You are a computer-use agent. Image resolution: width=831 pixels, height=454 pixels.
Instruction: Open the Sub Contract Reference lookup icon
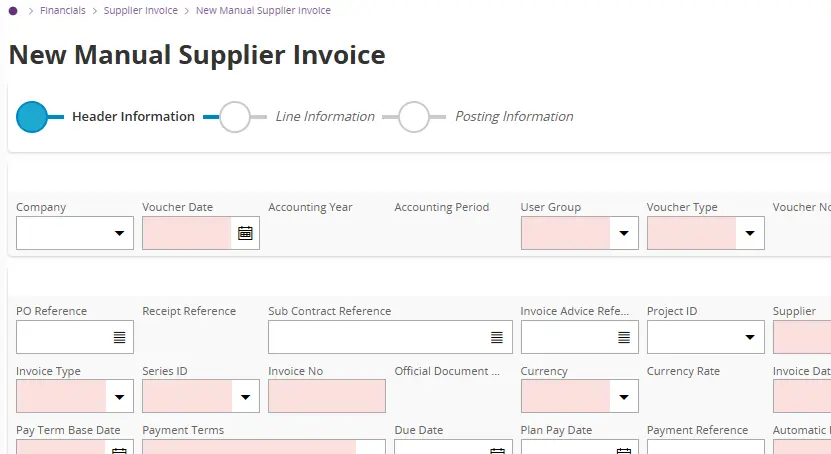(x=497, y=337)
